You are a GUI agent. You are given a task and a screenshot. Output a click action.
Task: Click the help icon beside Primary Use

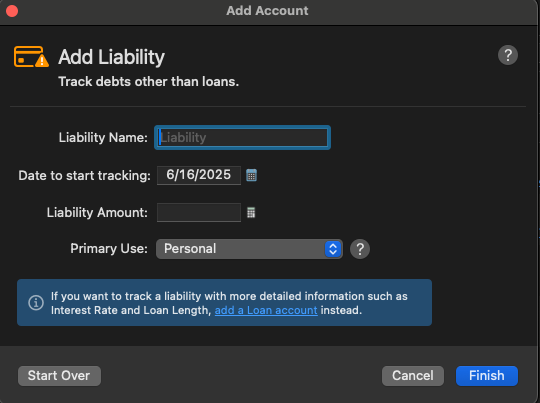point(360,249)
